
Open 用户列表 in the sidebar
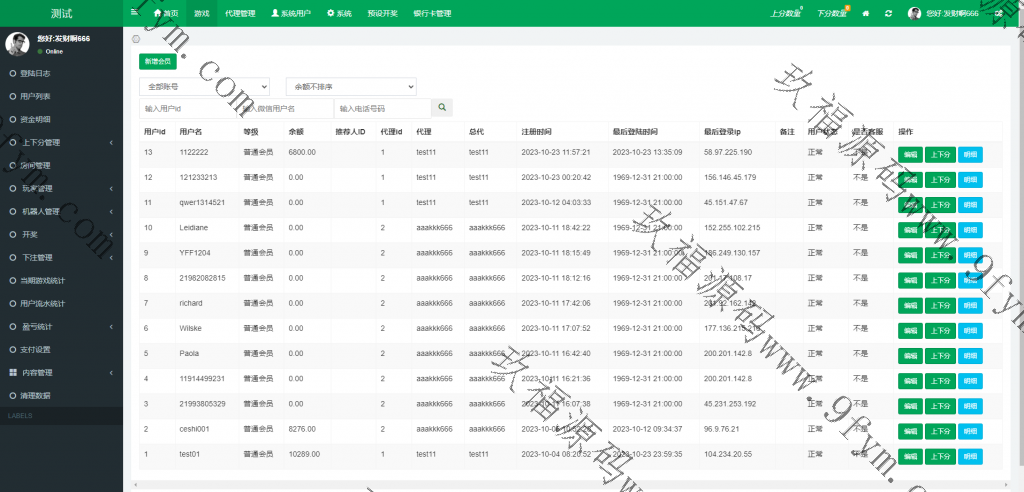pyautogui.click(x=36, y=96)
